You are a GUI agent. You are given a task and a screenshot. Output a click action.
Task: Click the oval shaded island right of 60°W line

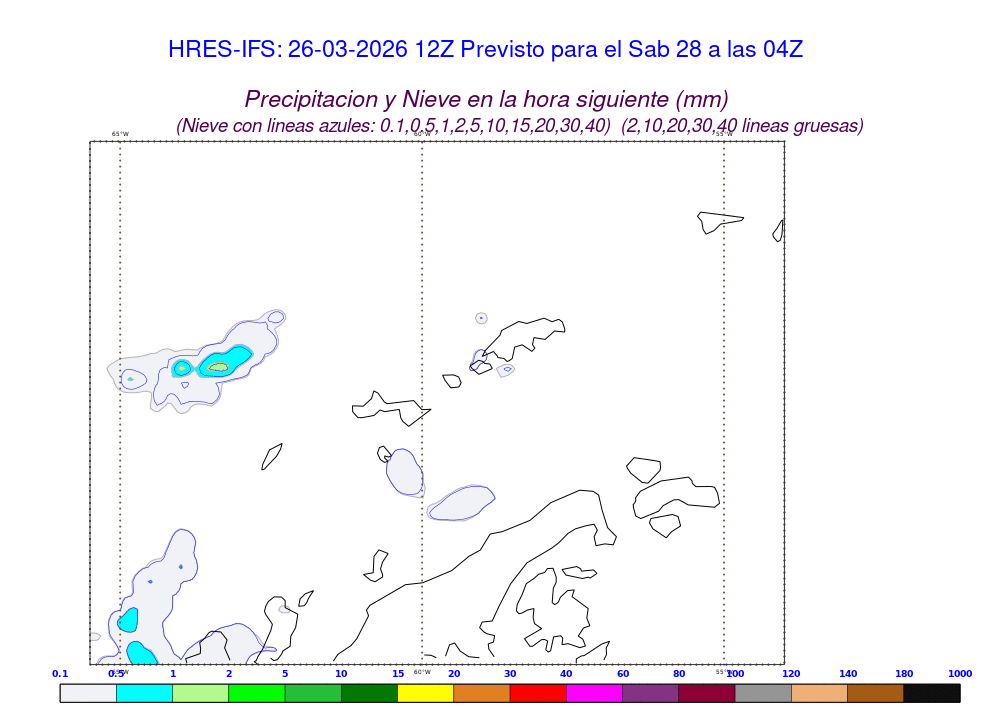tap(462, 502)
